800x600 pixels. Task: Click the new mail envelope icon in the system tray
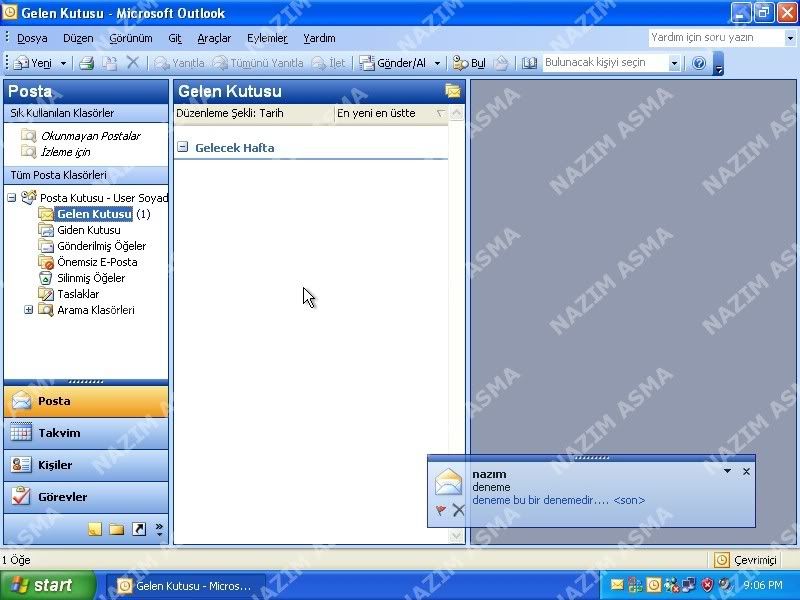point(616,585)
